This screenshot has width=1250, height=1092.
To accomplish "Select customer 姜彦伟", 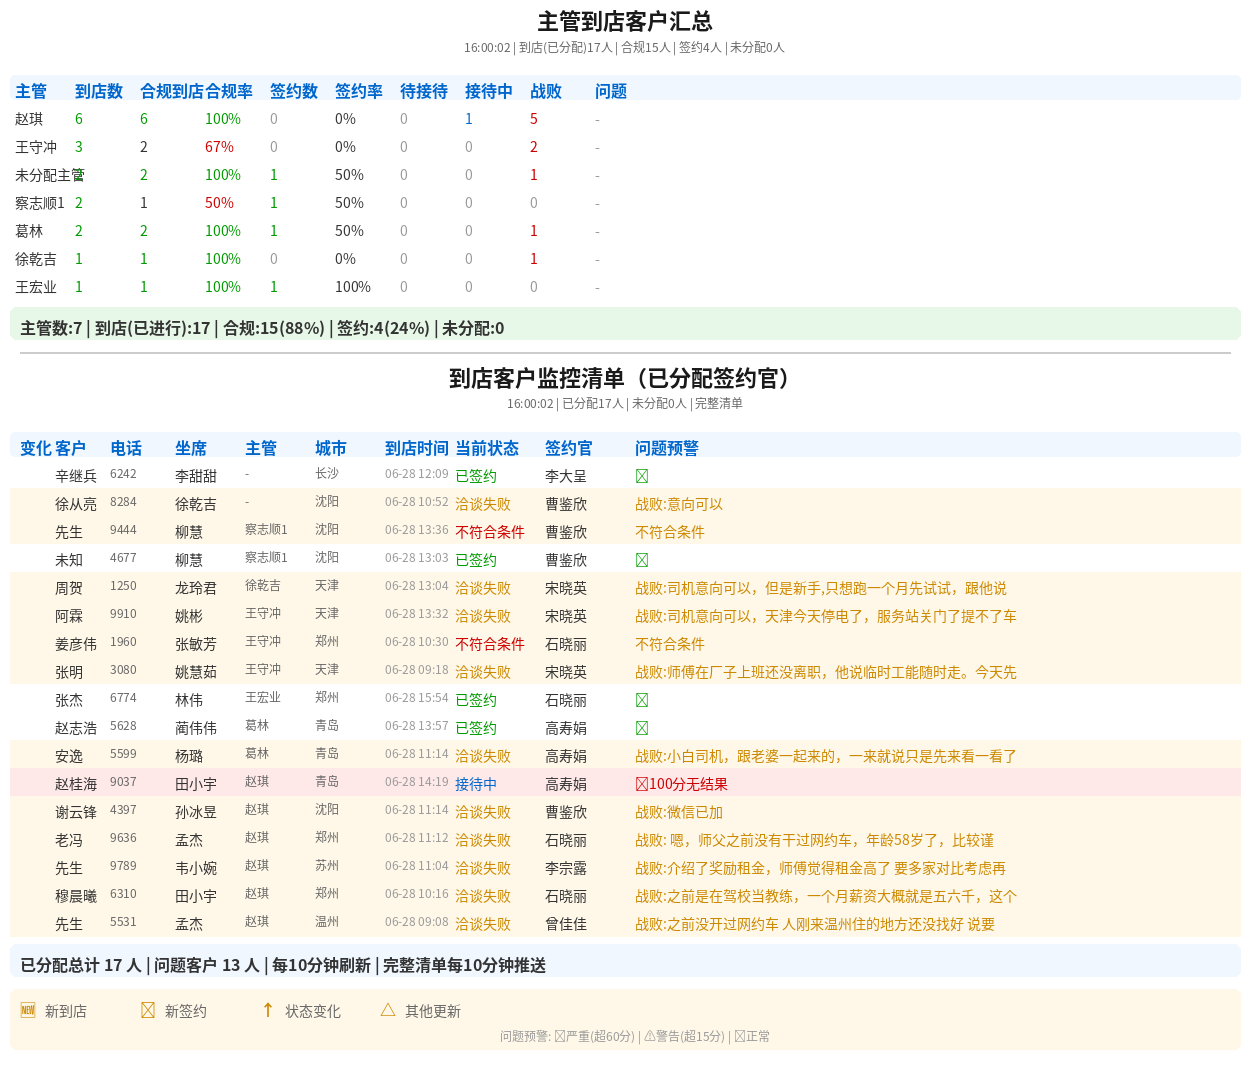I will pos(76,645).
